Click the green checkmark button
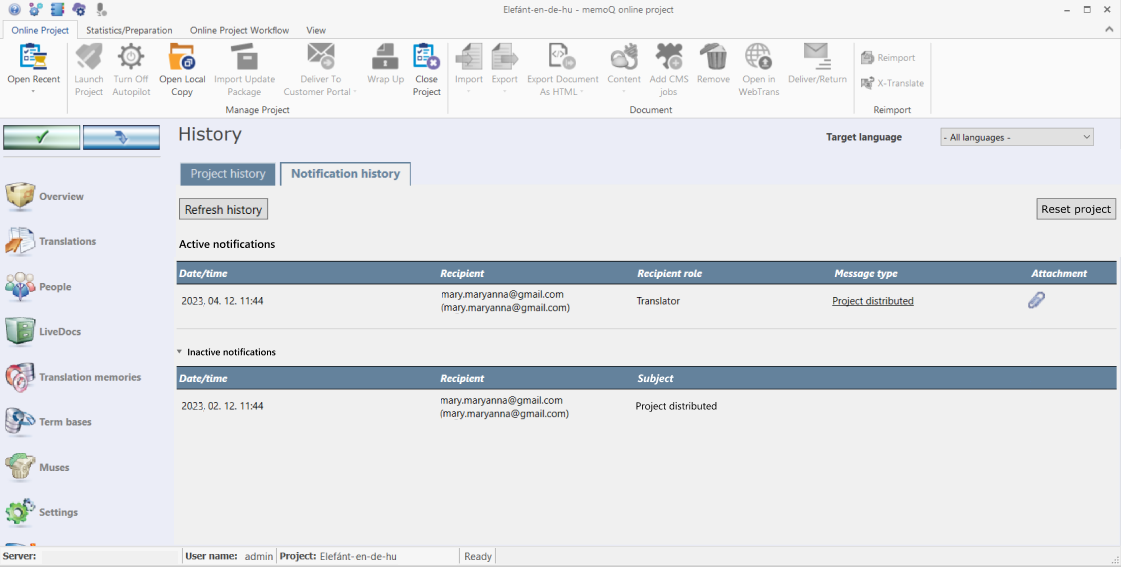Image resolution: width=1121 pixels, height=567 pixels. [42, 138]
